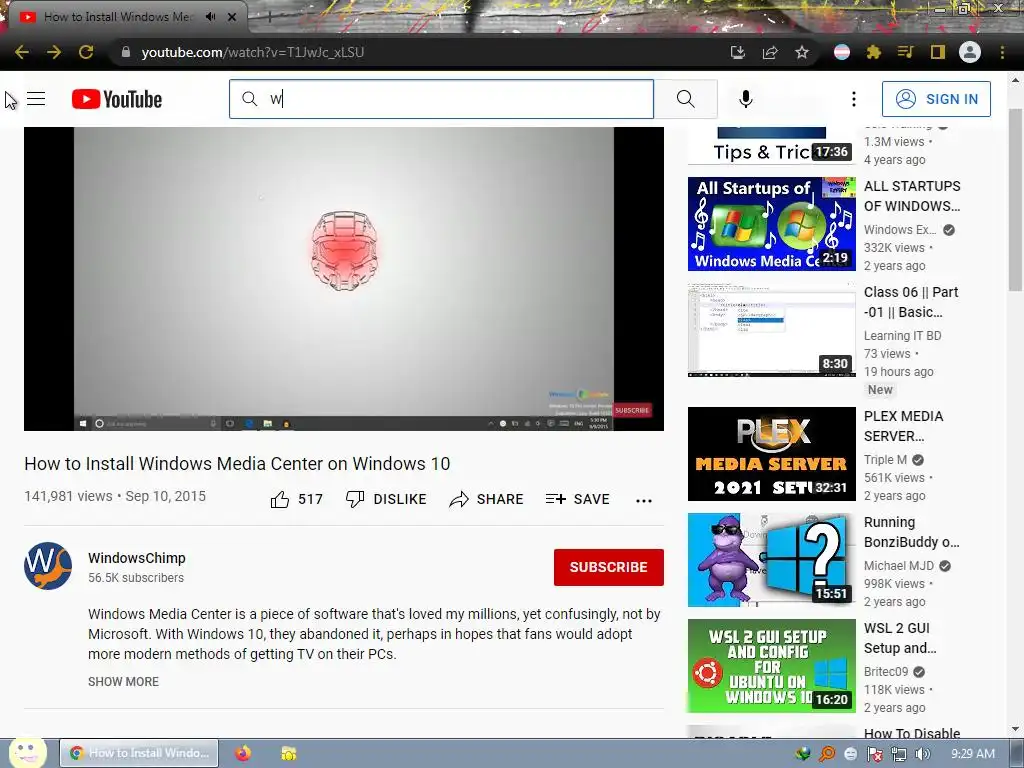The height and width of the screenshot is (768, 1024).
Task: Click Michael MJD channel name
Action: pos(899,566)
